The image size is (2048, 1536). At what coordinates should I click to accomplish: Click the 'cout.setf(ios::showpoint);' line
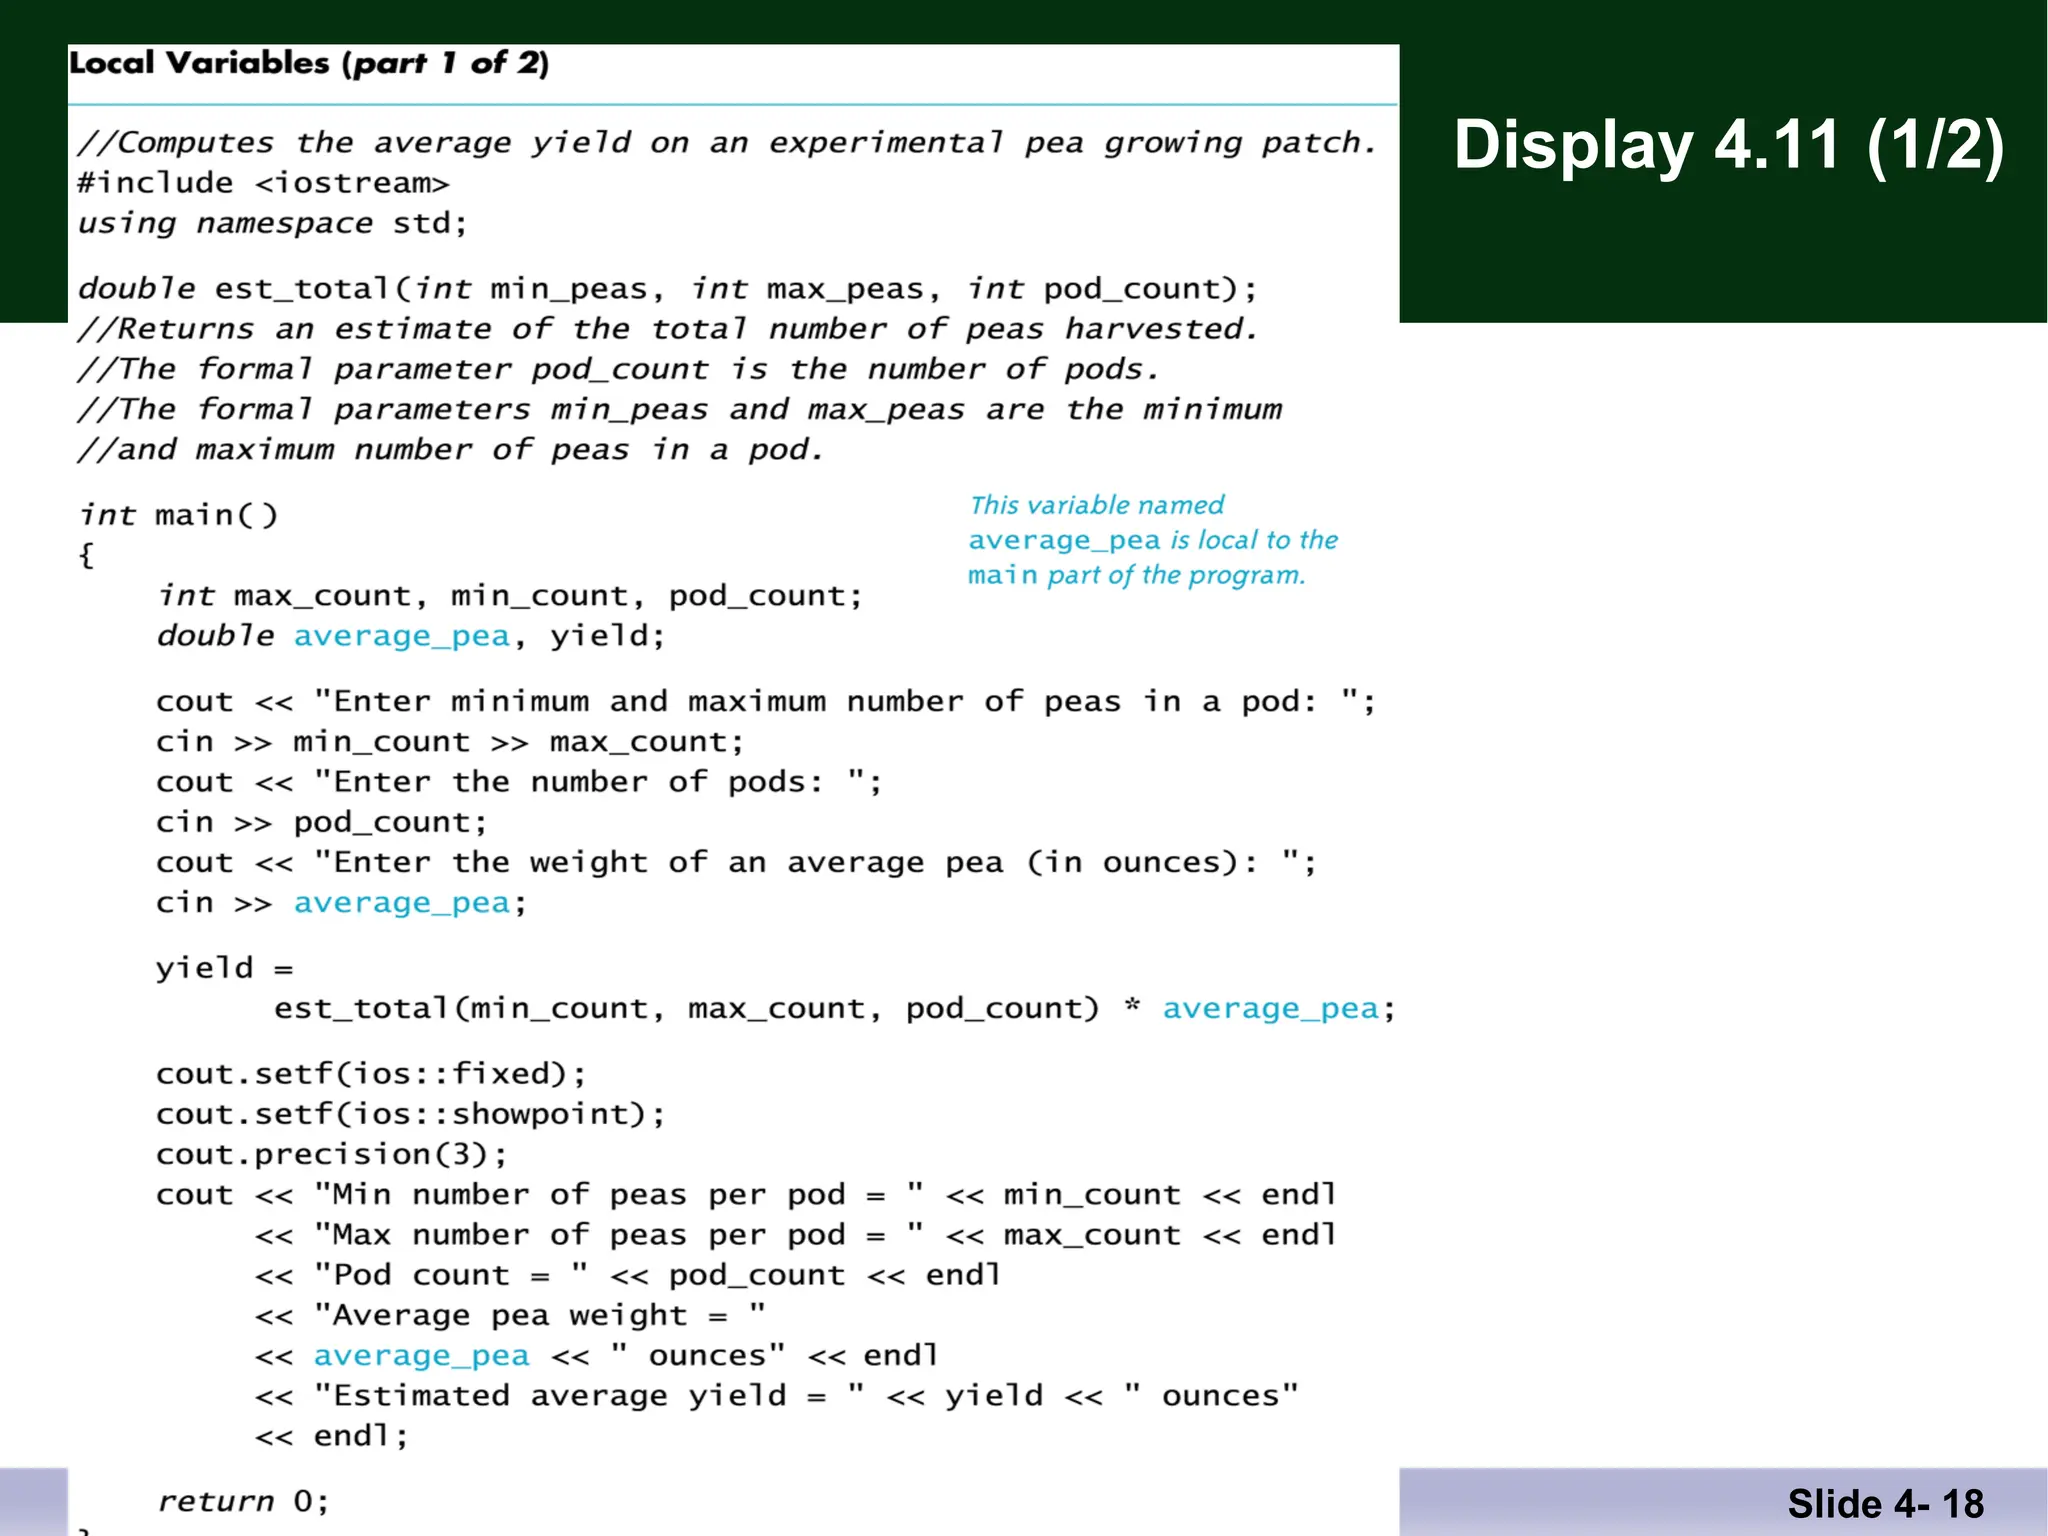click(x=411, y=1114)
